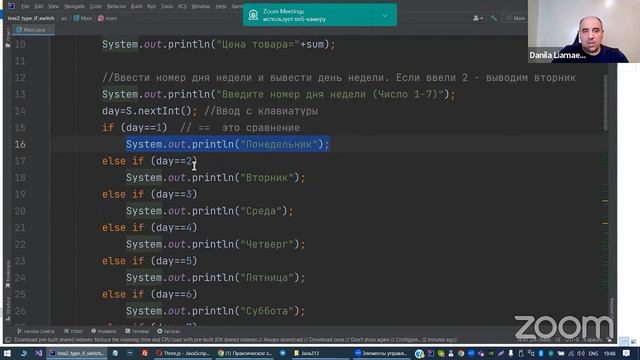
Task: Open the Edit menu
Action: tap(39, 6)
